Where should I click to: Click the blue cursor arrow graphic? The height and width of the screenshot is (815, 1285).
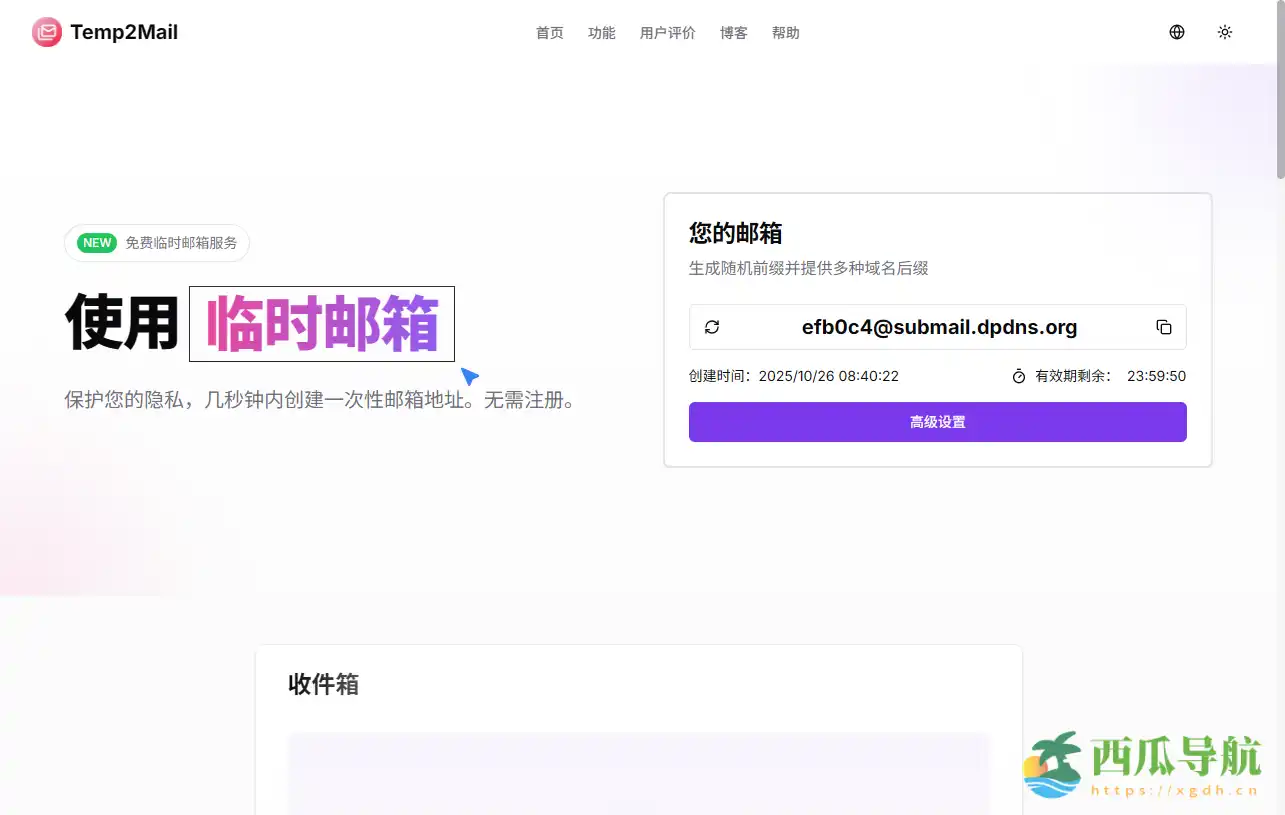click(469, 376)
